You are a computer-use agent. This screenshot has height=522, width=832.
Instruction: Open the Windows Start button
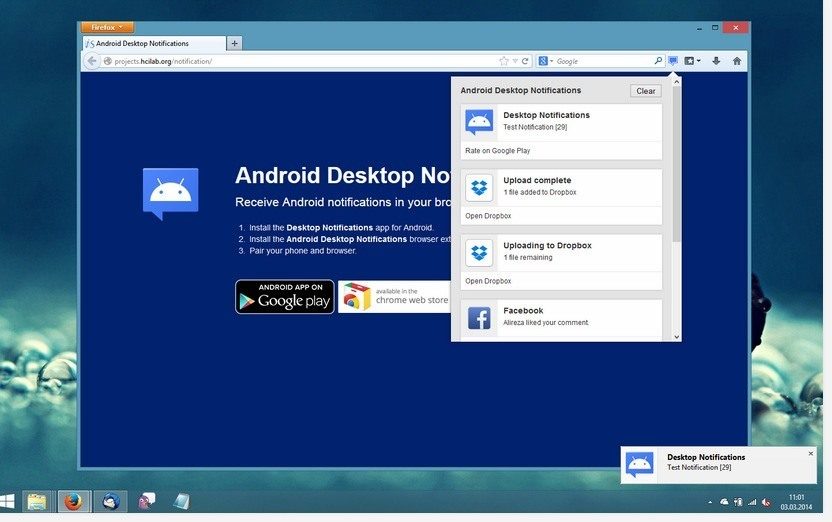pos(7,501)
